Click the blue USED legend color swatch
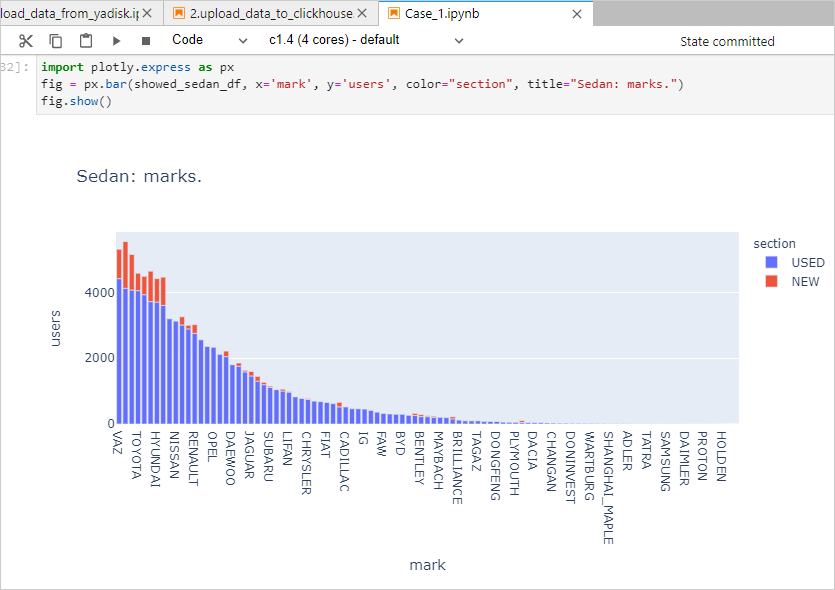 (x=771, y=263)
